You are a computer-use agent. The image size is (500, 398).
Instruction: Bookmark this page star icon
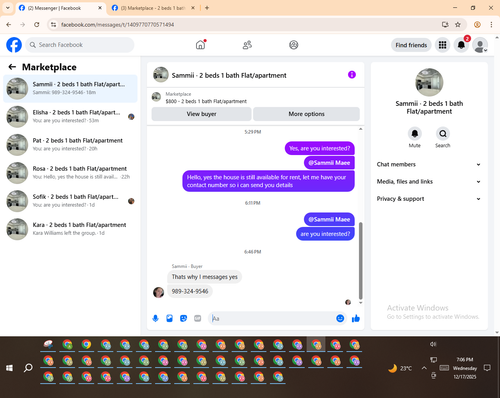coord(458,25)
